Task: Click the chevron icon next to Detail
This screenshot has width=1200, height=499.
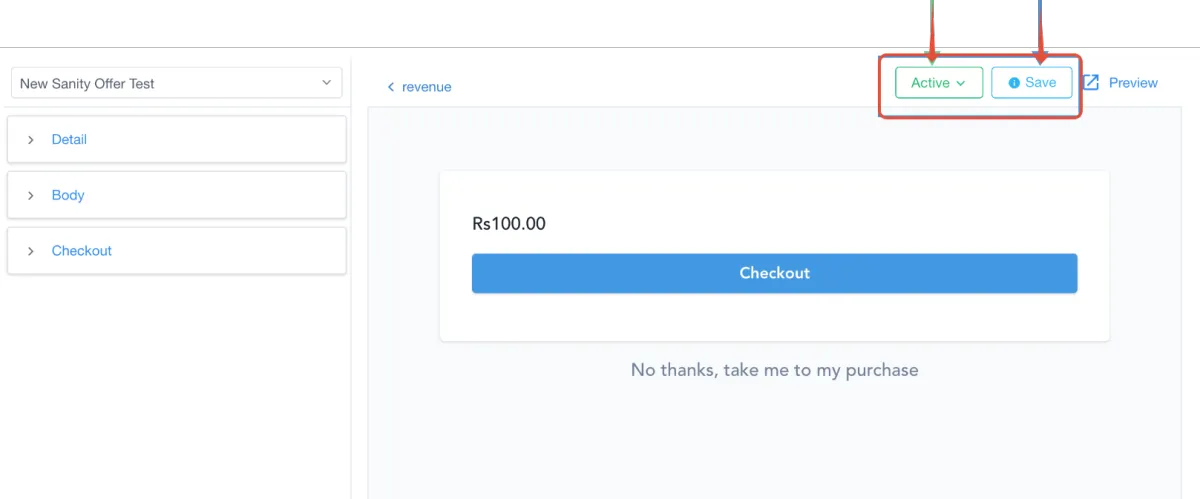Action: 31,140
